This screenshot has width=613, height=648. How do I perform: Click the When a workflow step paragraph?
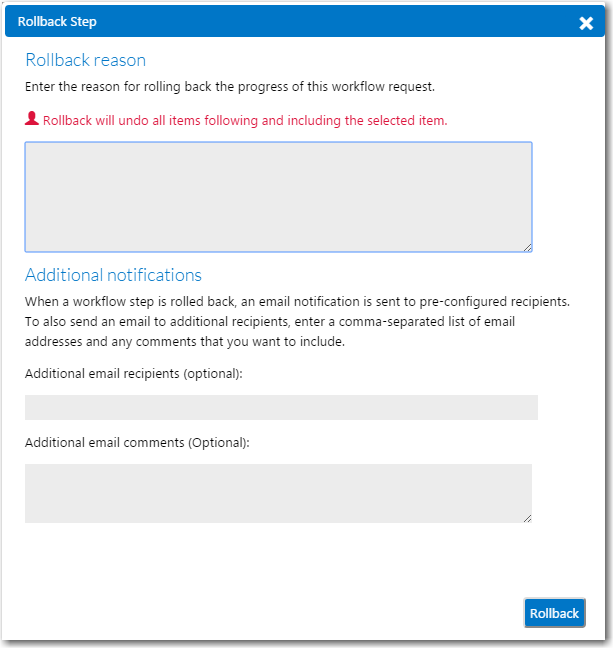pyautogui.click(x=297, y=322)
